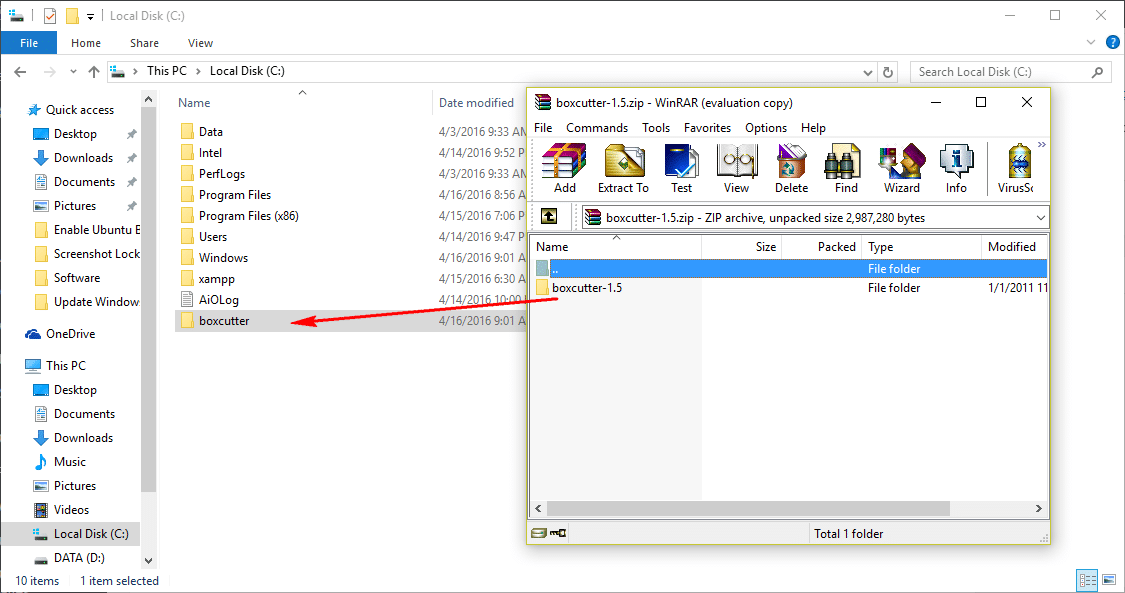The image size is (1125, 593).
Task: Click Properties checkmark icon in title bar
Action: [50, 15]
